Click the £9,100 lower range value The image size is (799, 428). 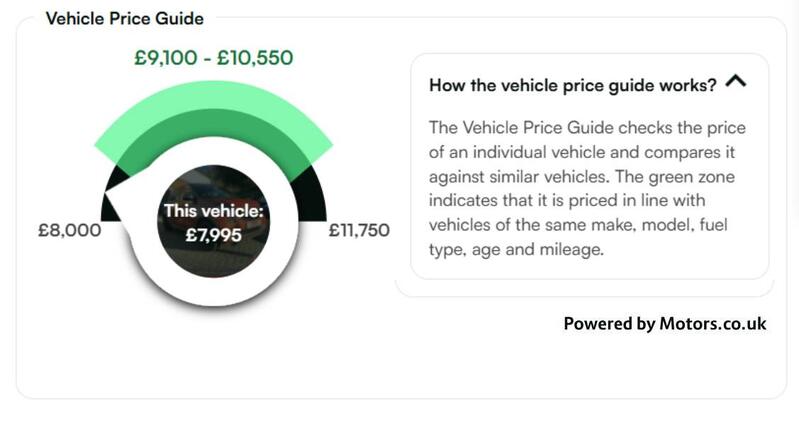[166, 58]
